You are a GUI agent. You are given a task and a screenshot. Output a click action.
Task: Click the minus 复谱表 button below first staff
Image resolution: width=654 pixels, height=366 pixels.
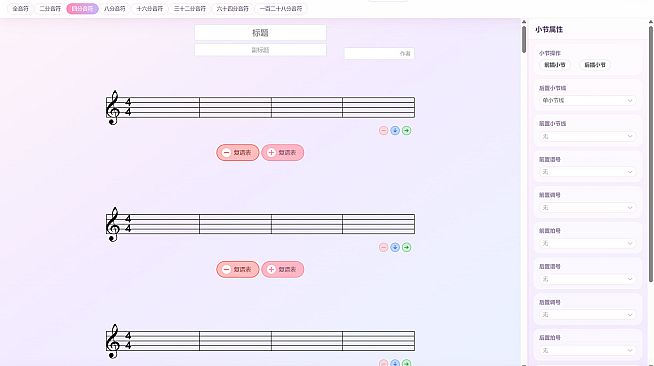[238, 153]
